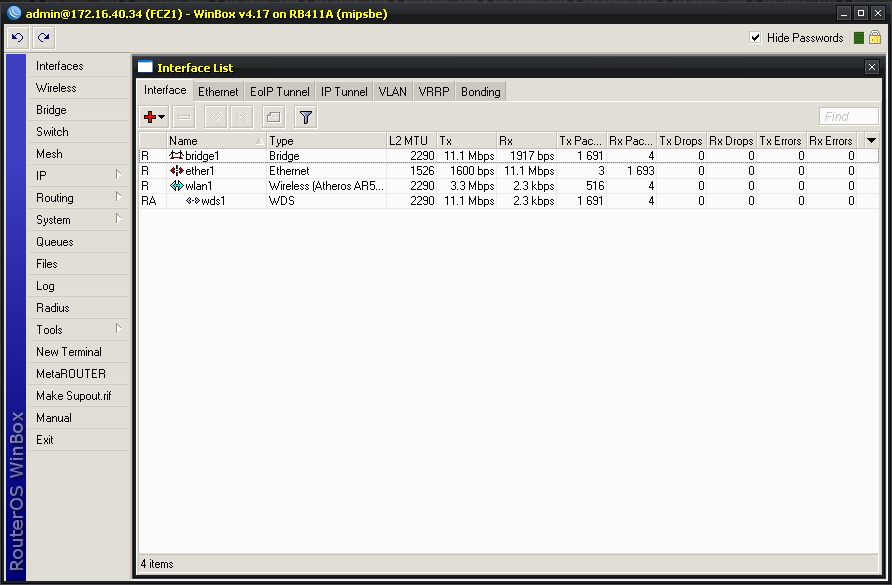Toggle the Hide Passwords checkbox
This screenshot has width=892, height=585.
pos(755,38)
